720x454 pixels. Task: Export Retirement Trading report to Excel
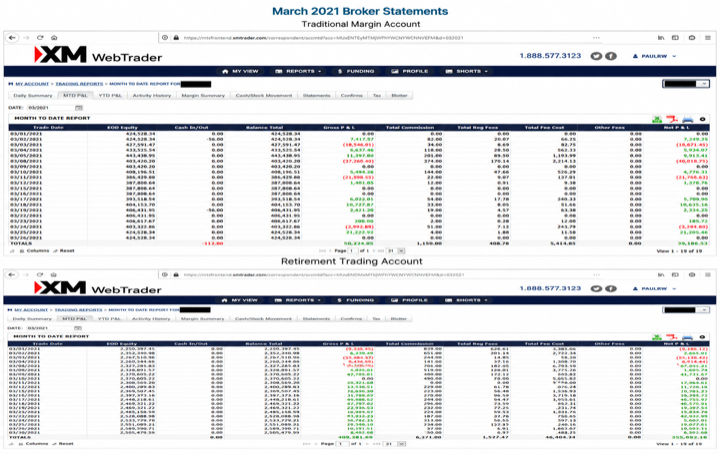[x=657, y=337]
